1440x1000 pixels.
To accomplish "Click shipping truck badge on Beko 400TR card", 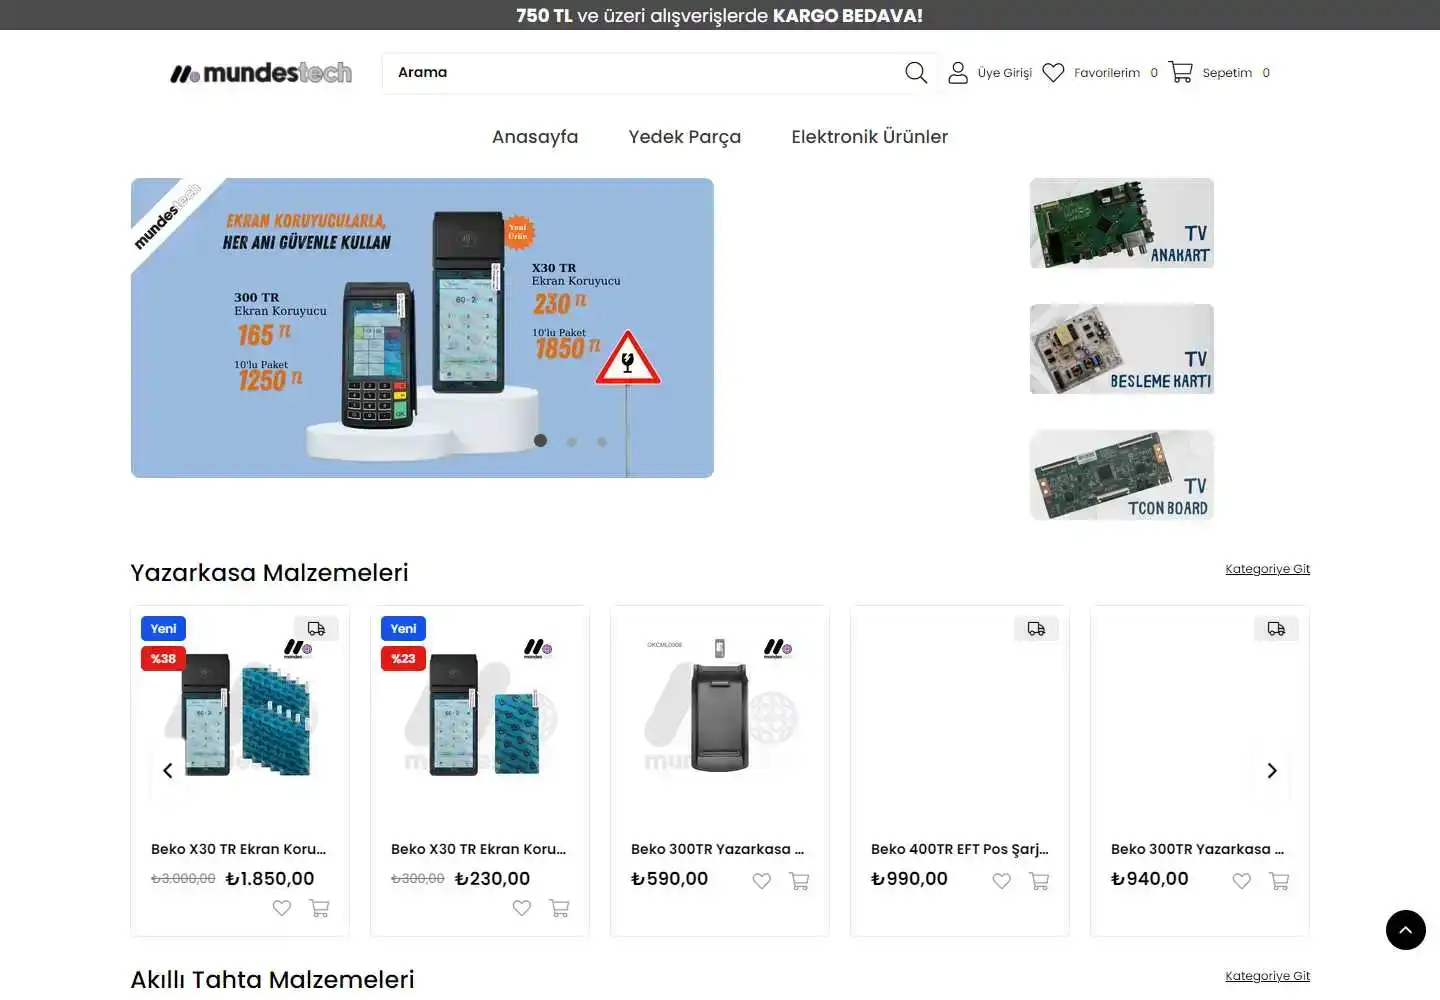I will click(1036, 629).
